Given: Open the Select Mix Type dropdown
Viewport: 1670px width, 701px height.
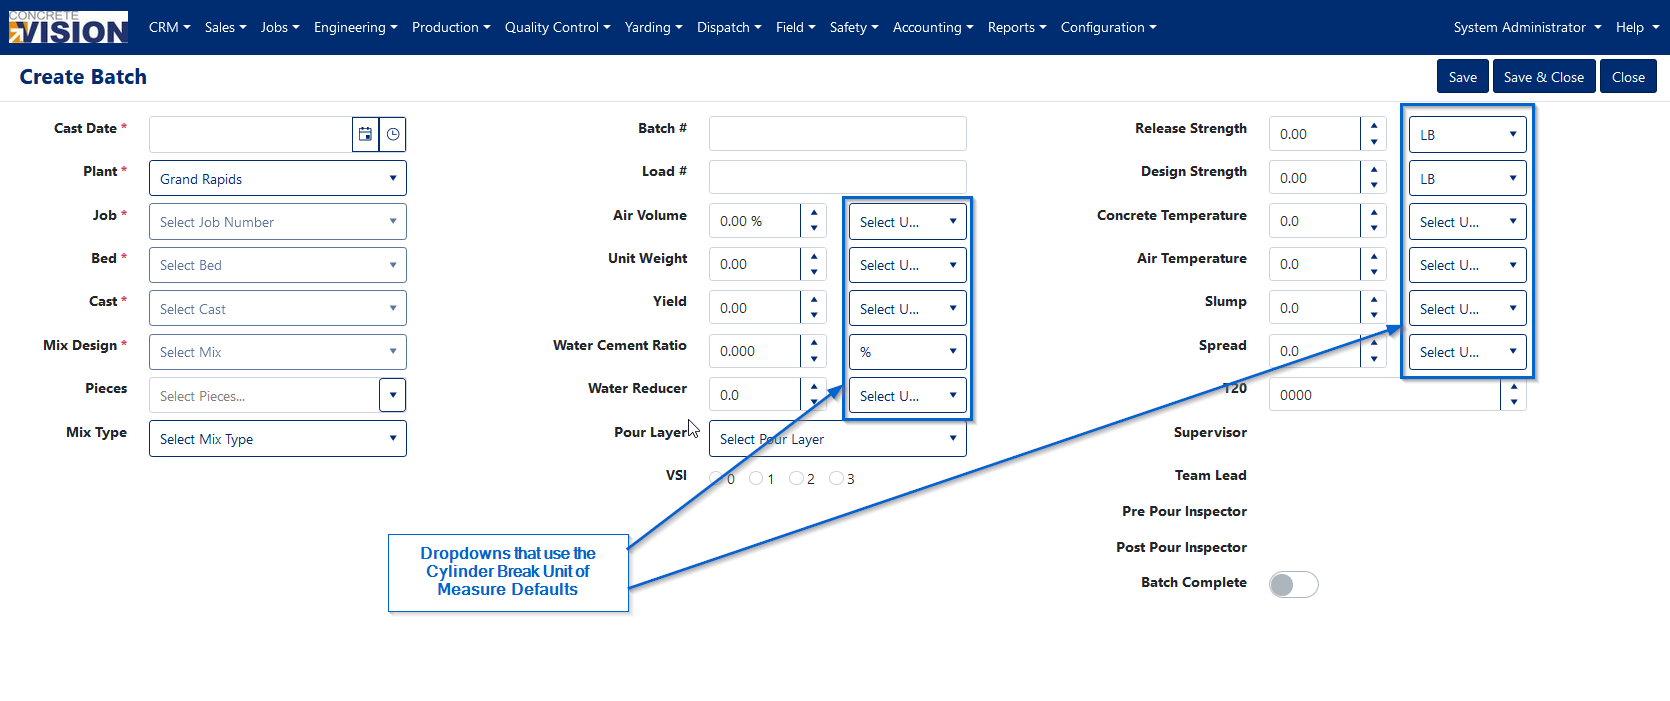Looking at the screenshot, I should tap(278, 438).
